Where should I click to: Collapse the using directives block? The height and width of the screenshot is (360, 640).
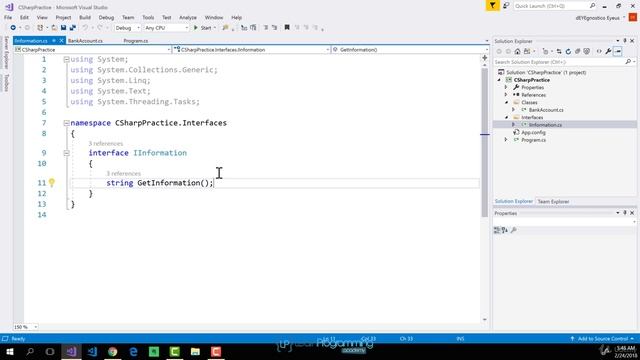(x=66, y=60)
